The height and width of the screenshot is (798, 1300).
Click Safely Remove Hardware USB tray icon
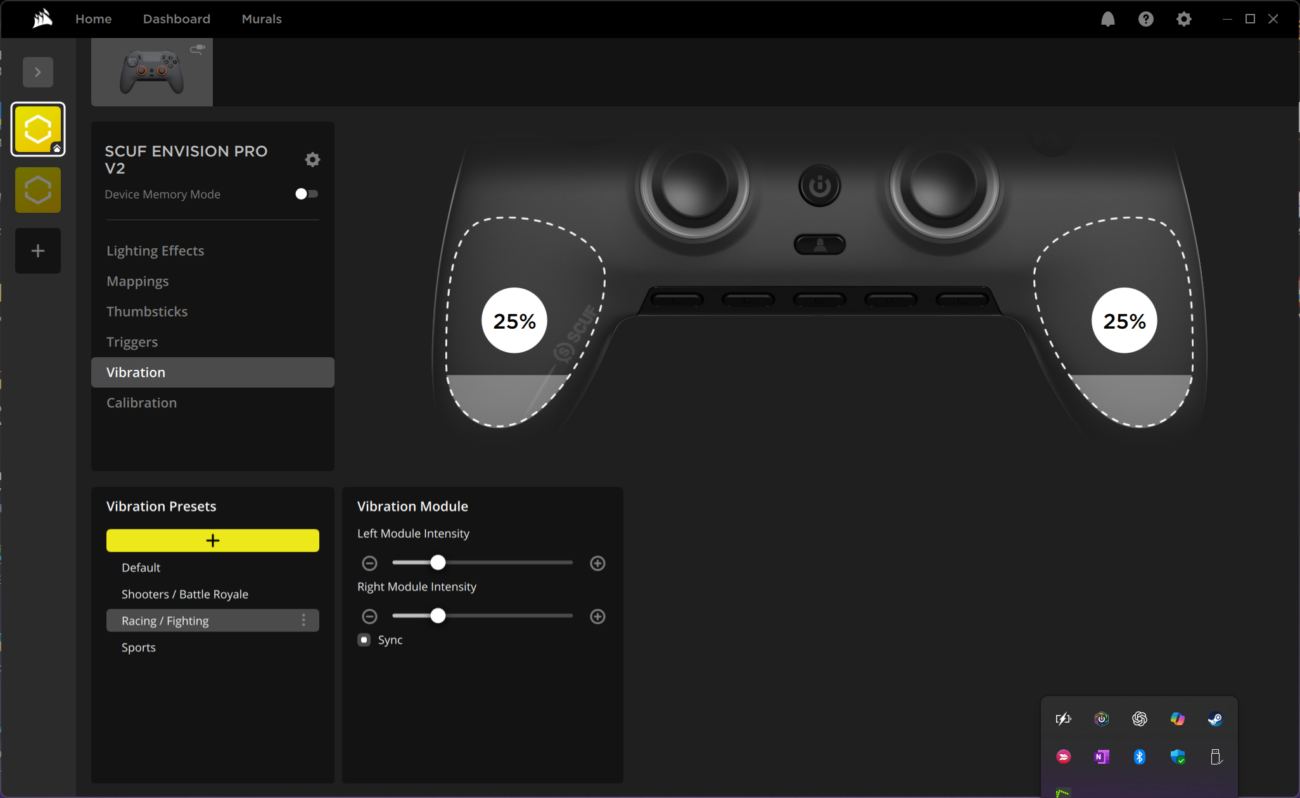point(1215,757)
